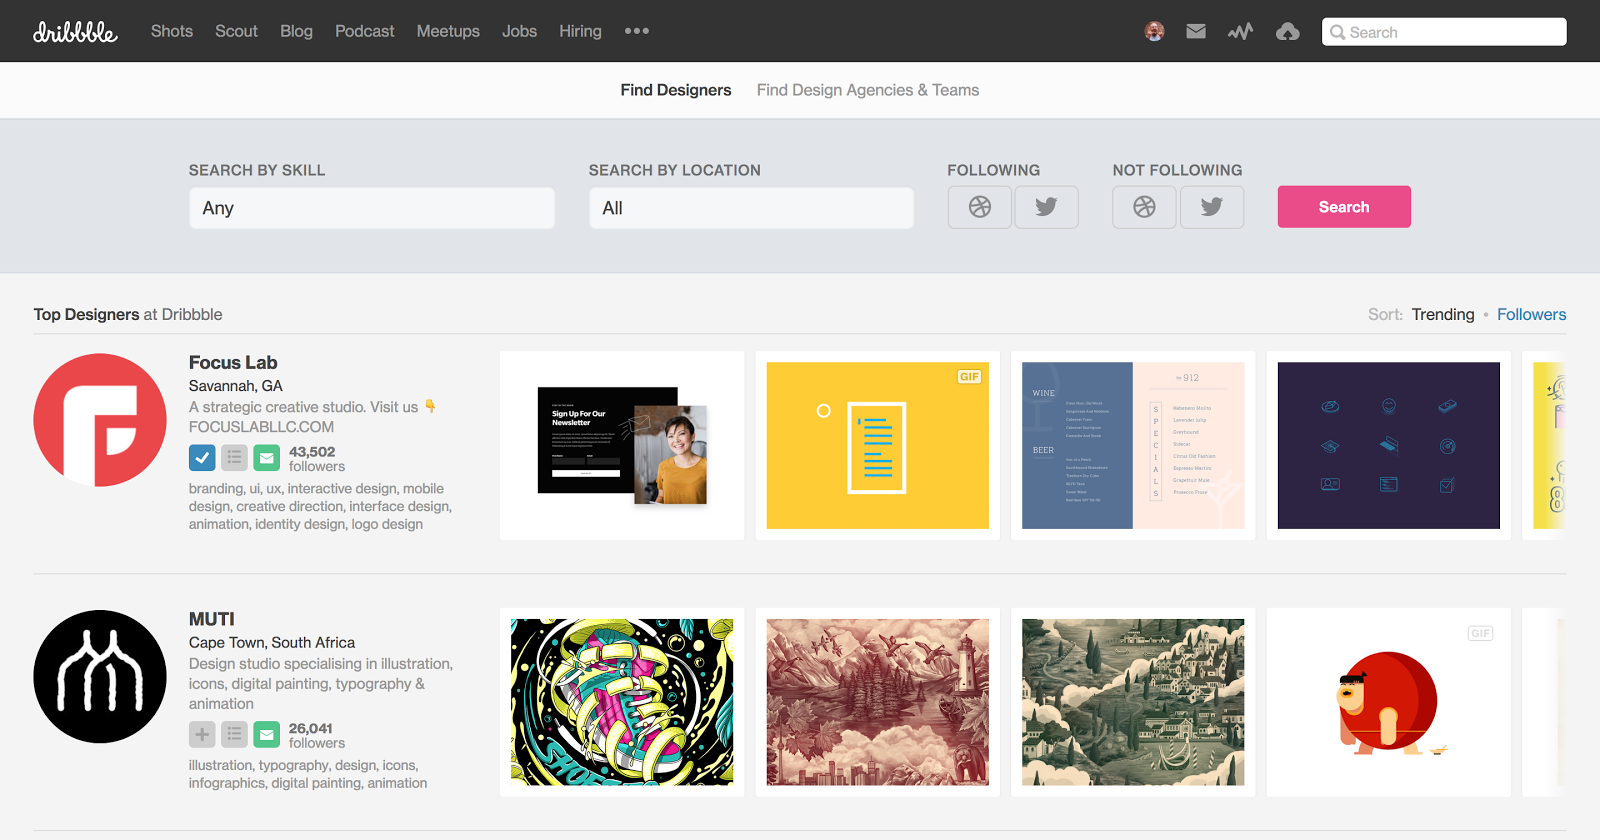1600x840 pixels.
Task: Open the MUTI name link
Action: (x=211, y=619)
